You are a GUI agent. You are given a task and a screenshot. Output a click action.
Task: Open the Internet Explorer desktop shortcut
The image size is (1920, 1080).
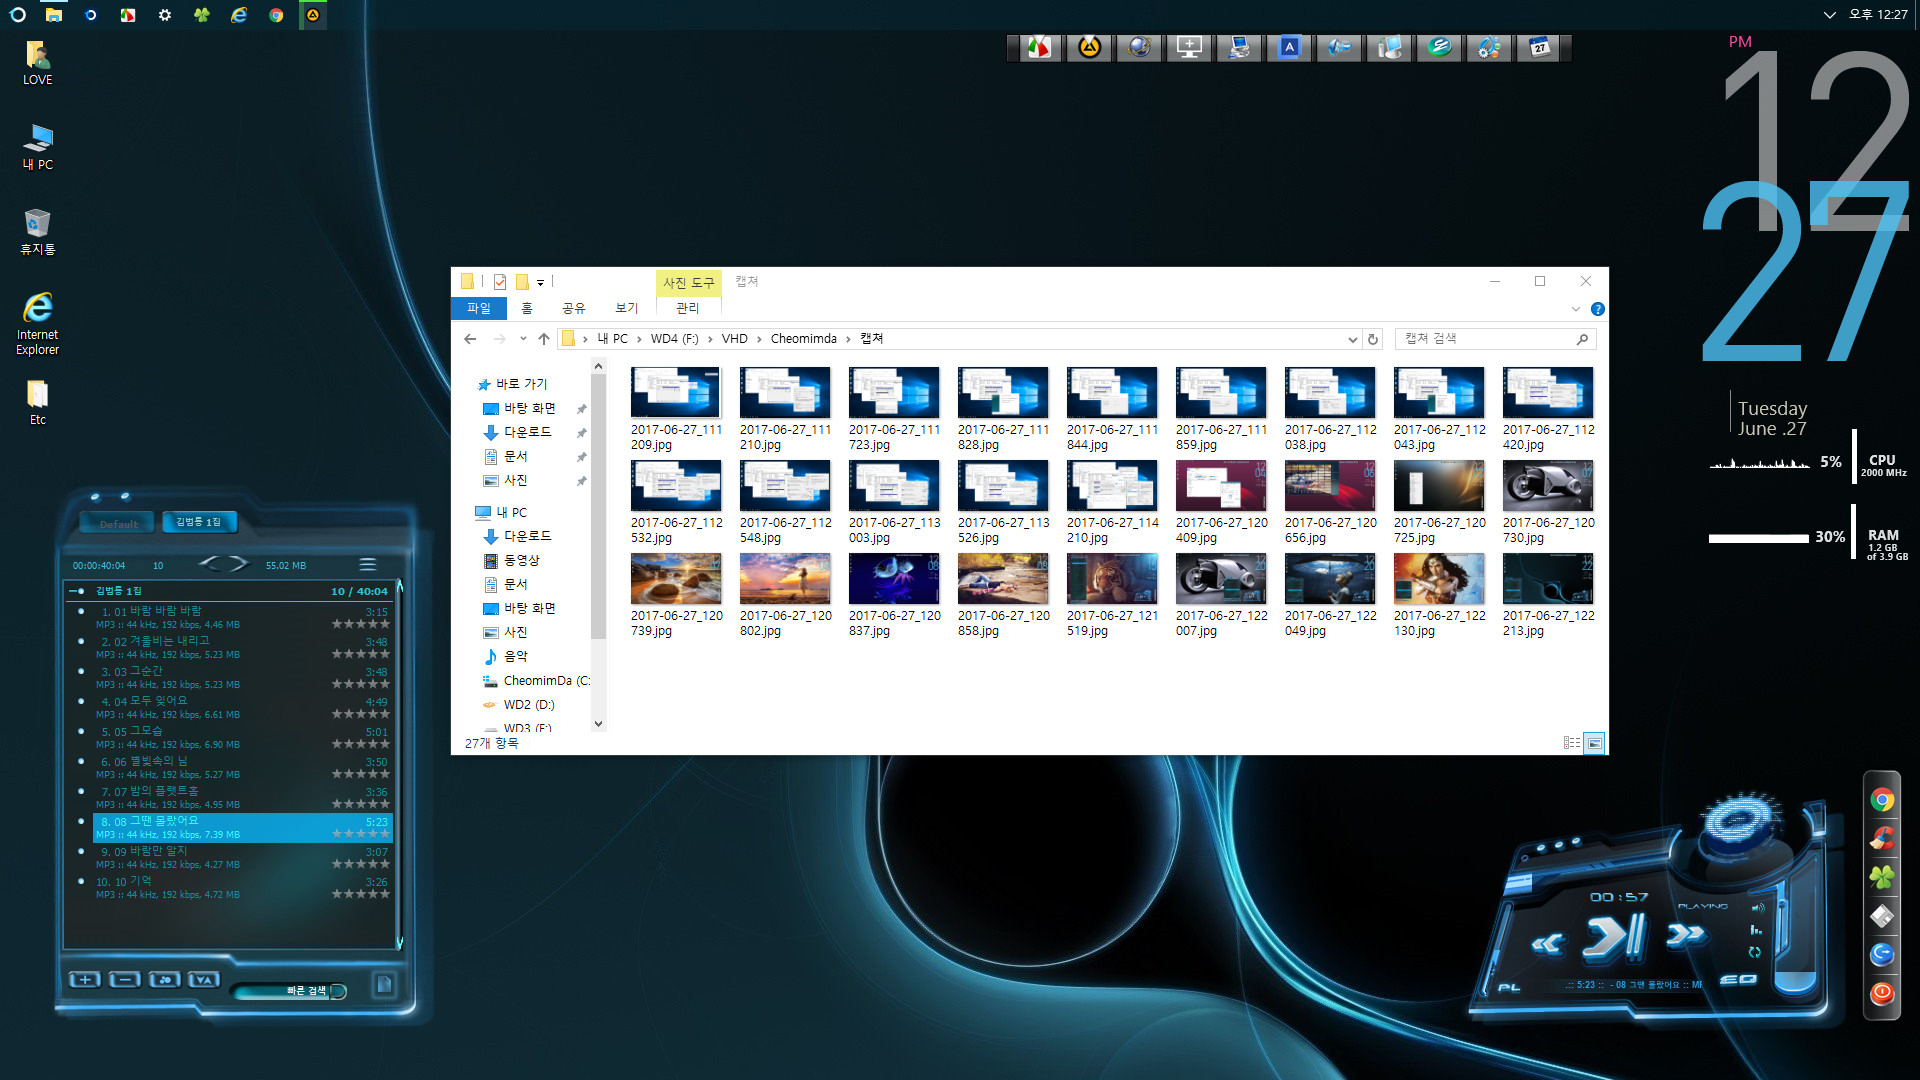tap(38, 323)
